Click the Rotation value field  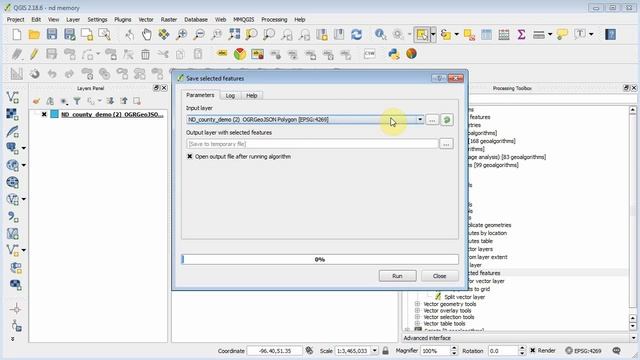coord(503,351)
